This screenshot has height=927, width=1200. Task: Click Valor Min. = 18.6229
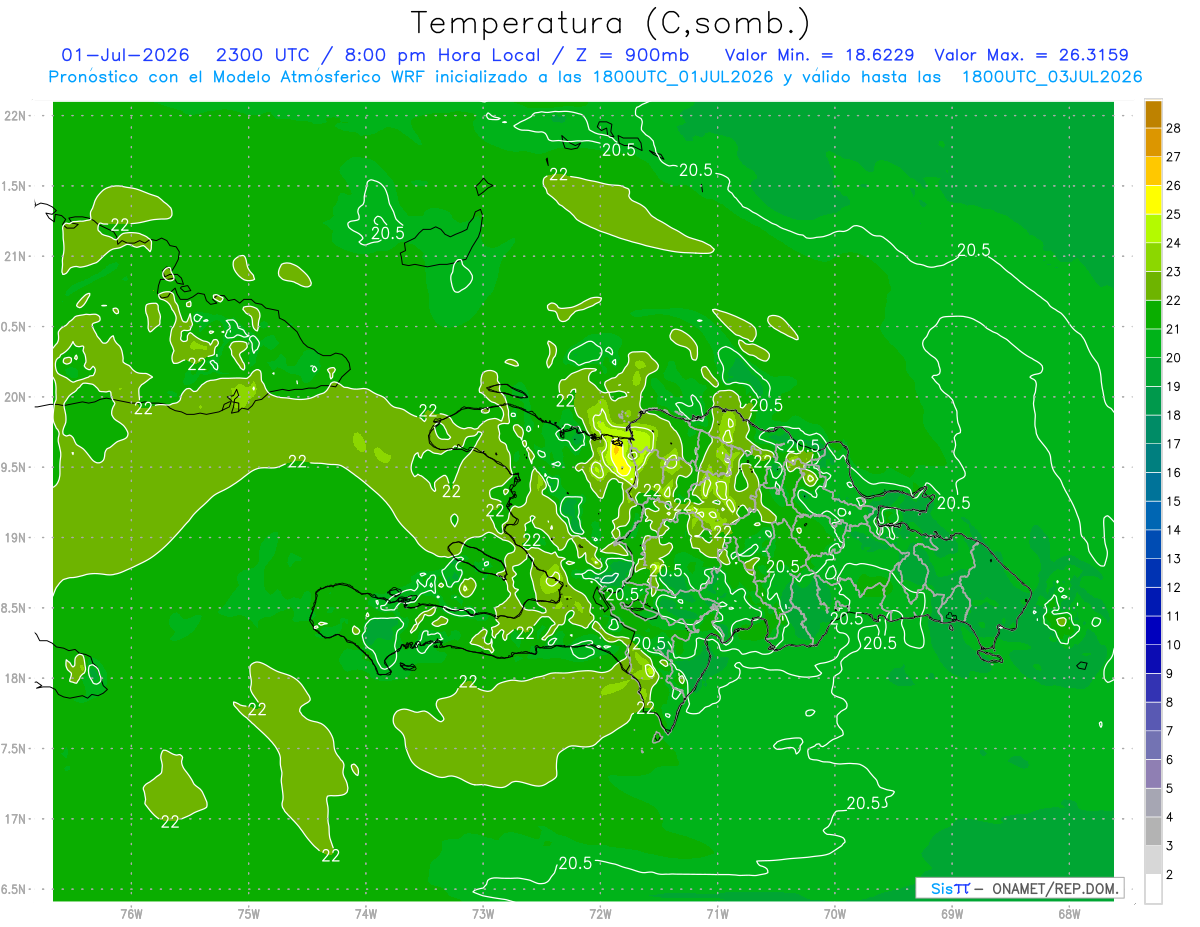point(819,55)
